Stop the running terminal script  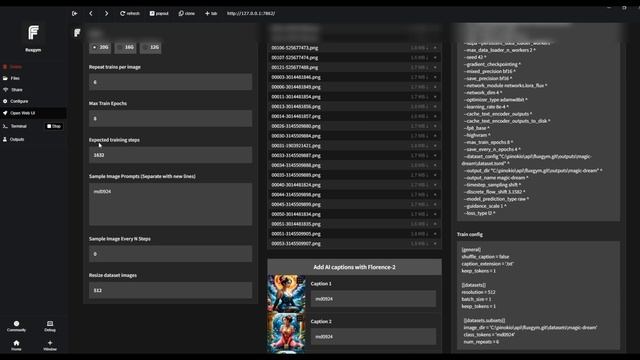54,126
